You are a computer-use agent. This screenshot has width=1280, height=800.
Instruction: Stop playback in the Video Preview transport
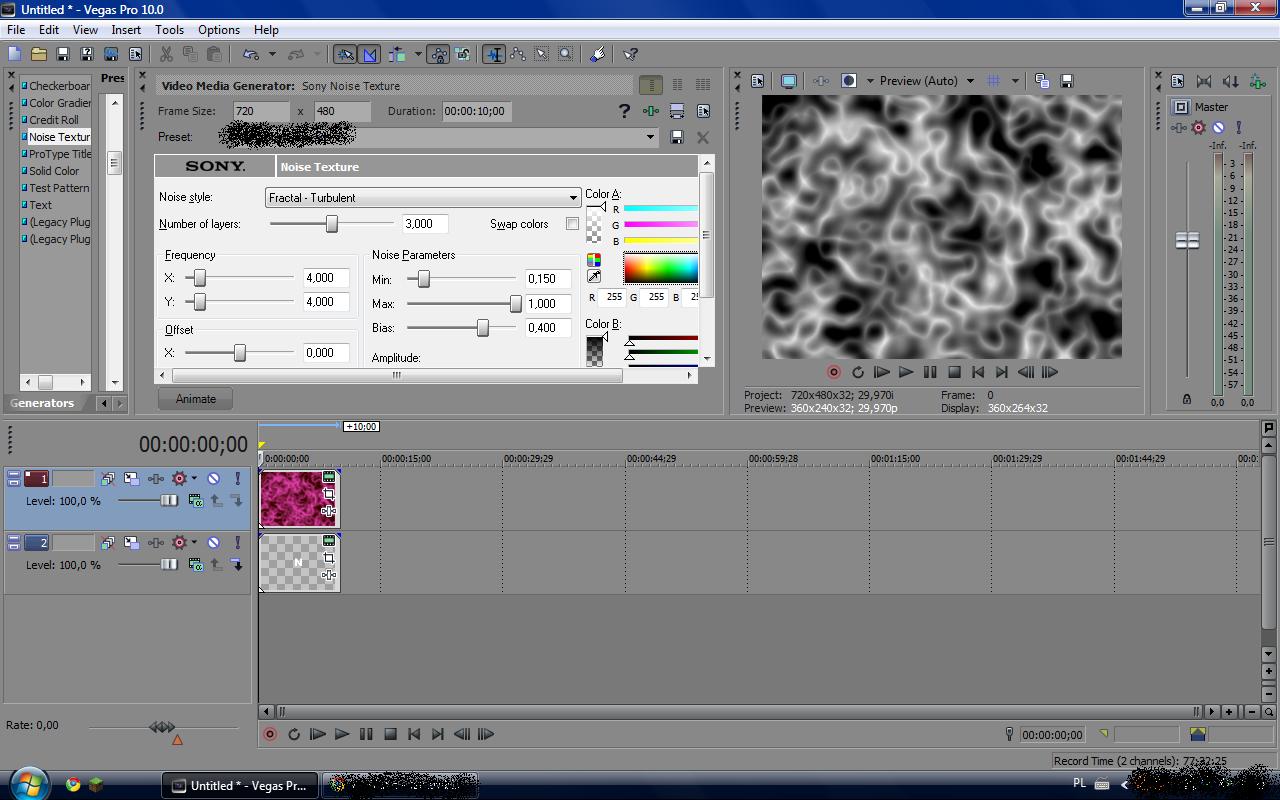pos(954,372)
